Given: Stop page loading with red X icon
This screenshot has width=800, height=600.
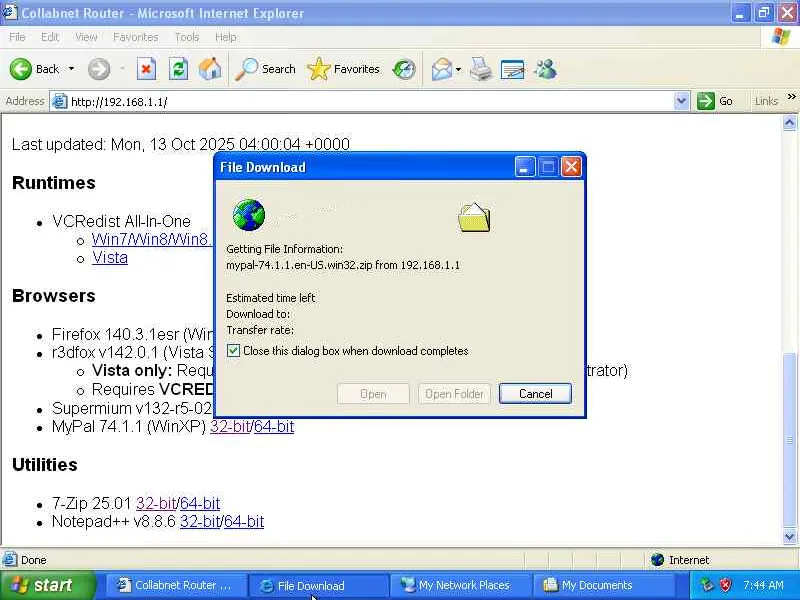Looking at the screenshot, I should (x=146, y=69).
